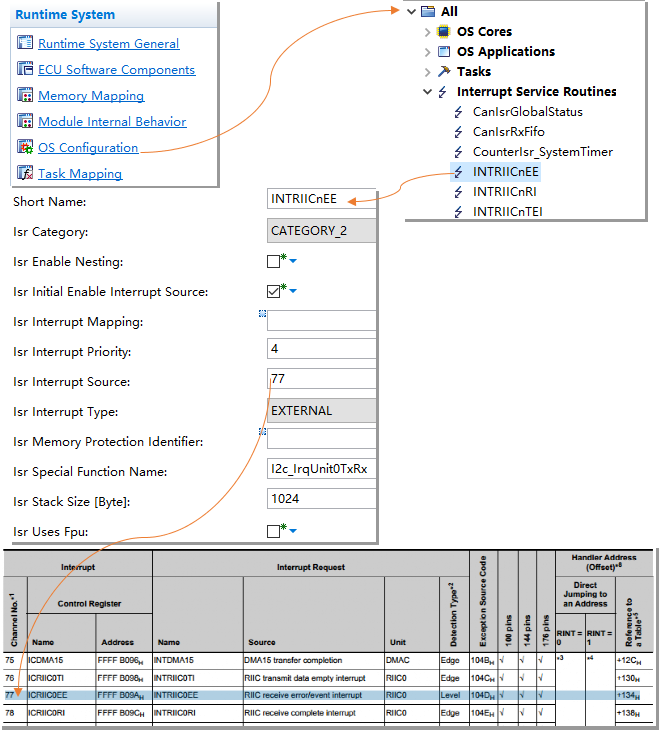Screen dimensions: 659x731
Task: Collapse the Interrupt Service Routines node
Action: point(428,92)
